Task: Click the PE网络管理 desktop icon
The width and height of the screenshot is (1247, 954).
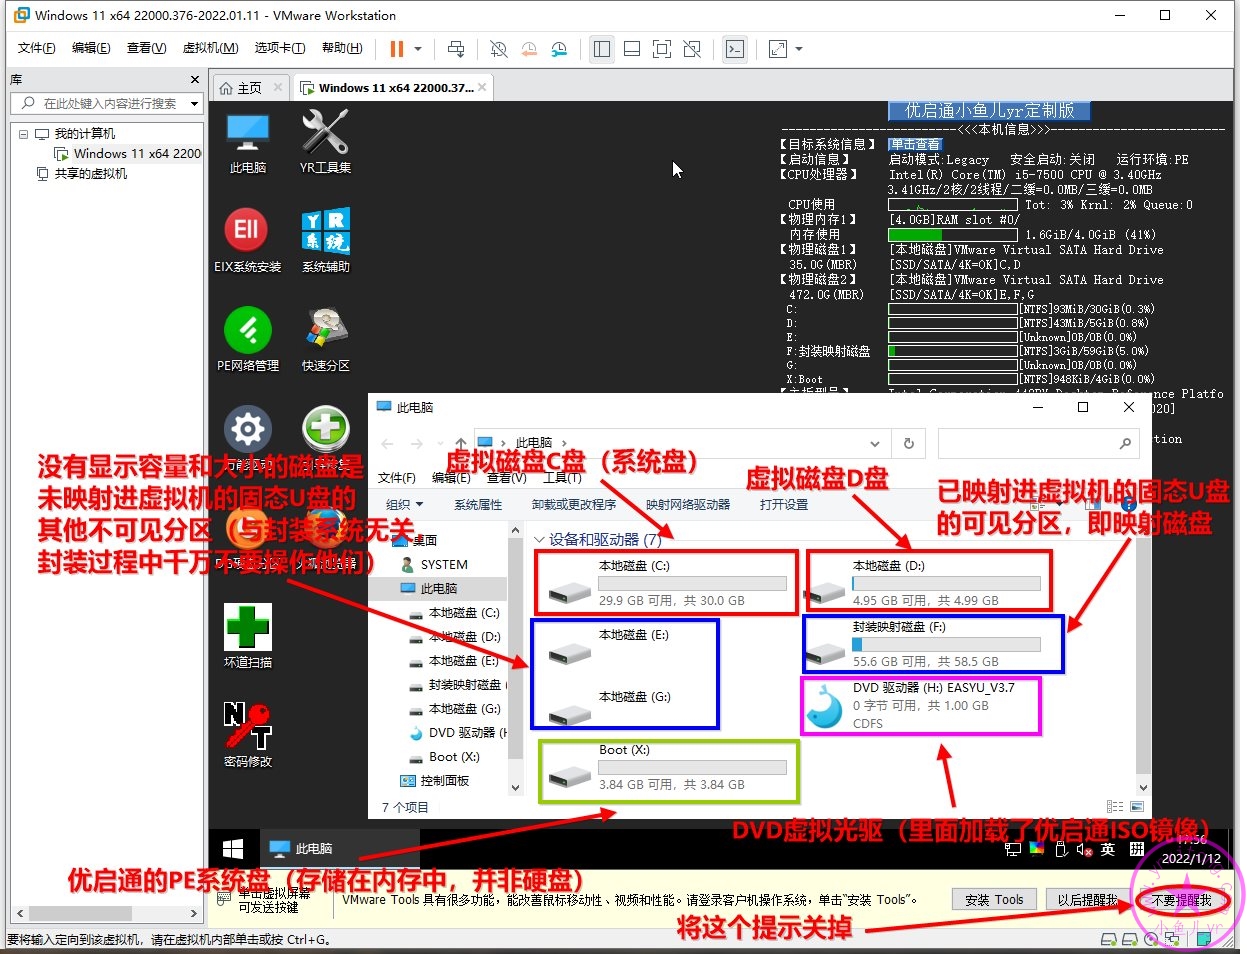Action: [x=247, y=340]
